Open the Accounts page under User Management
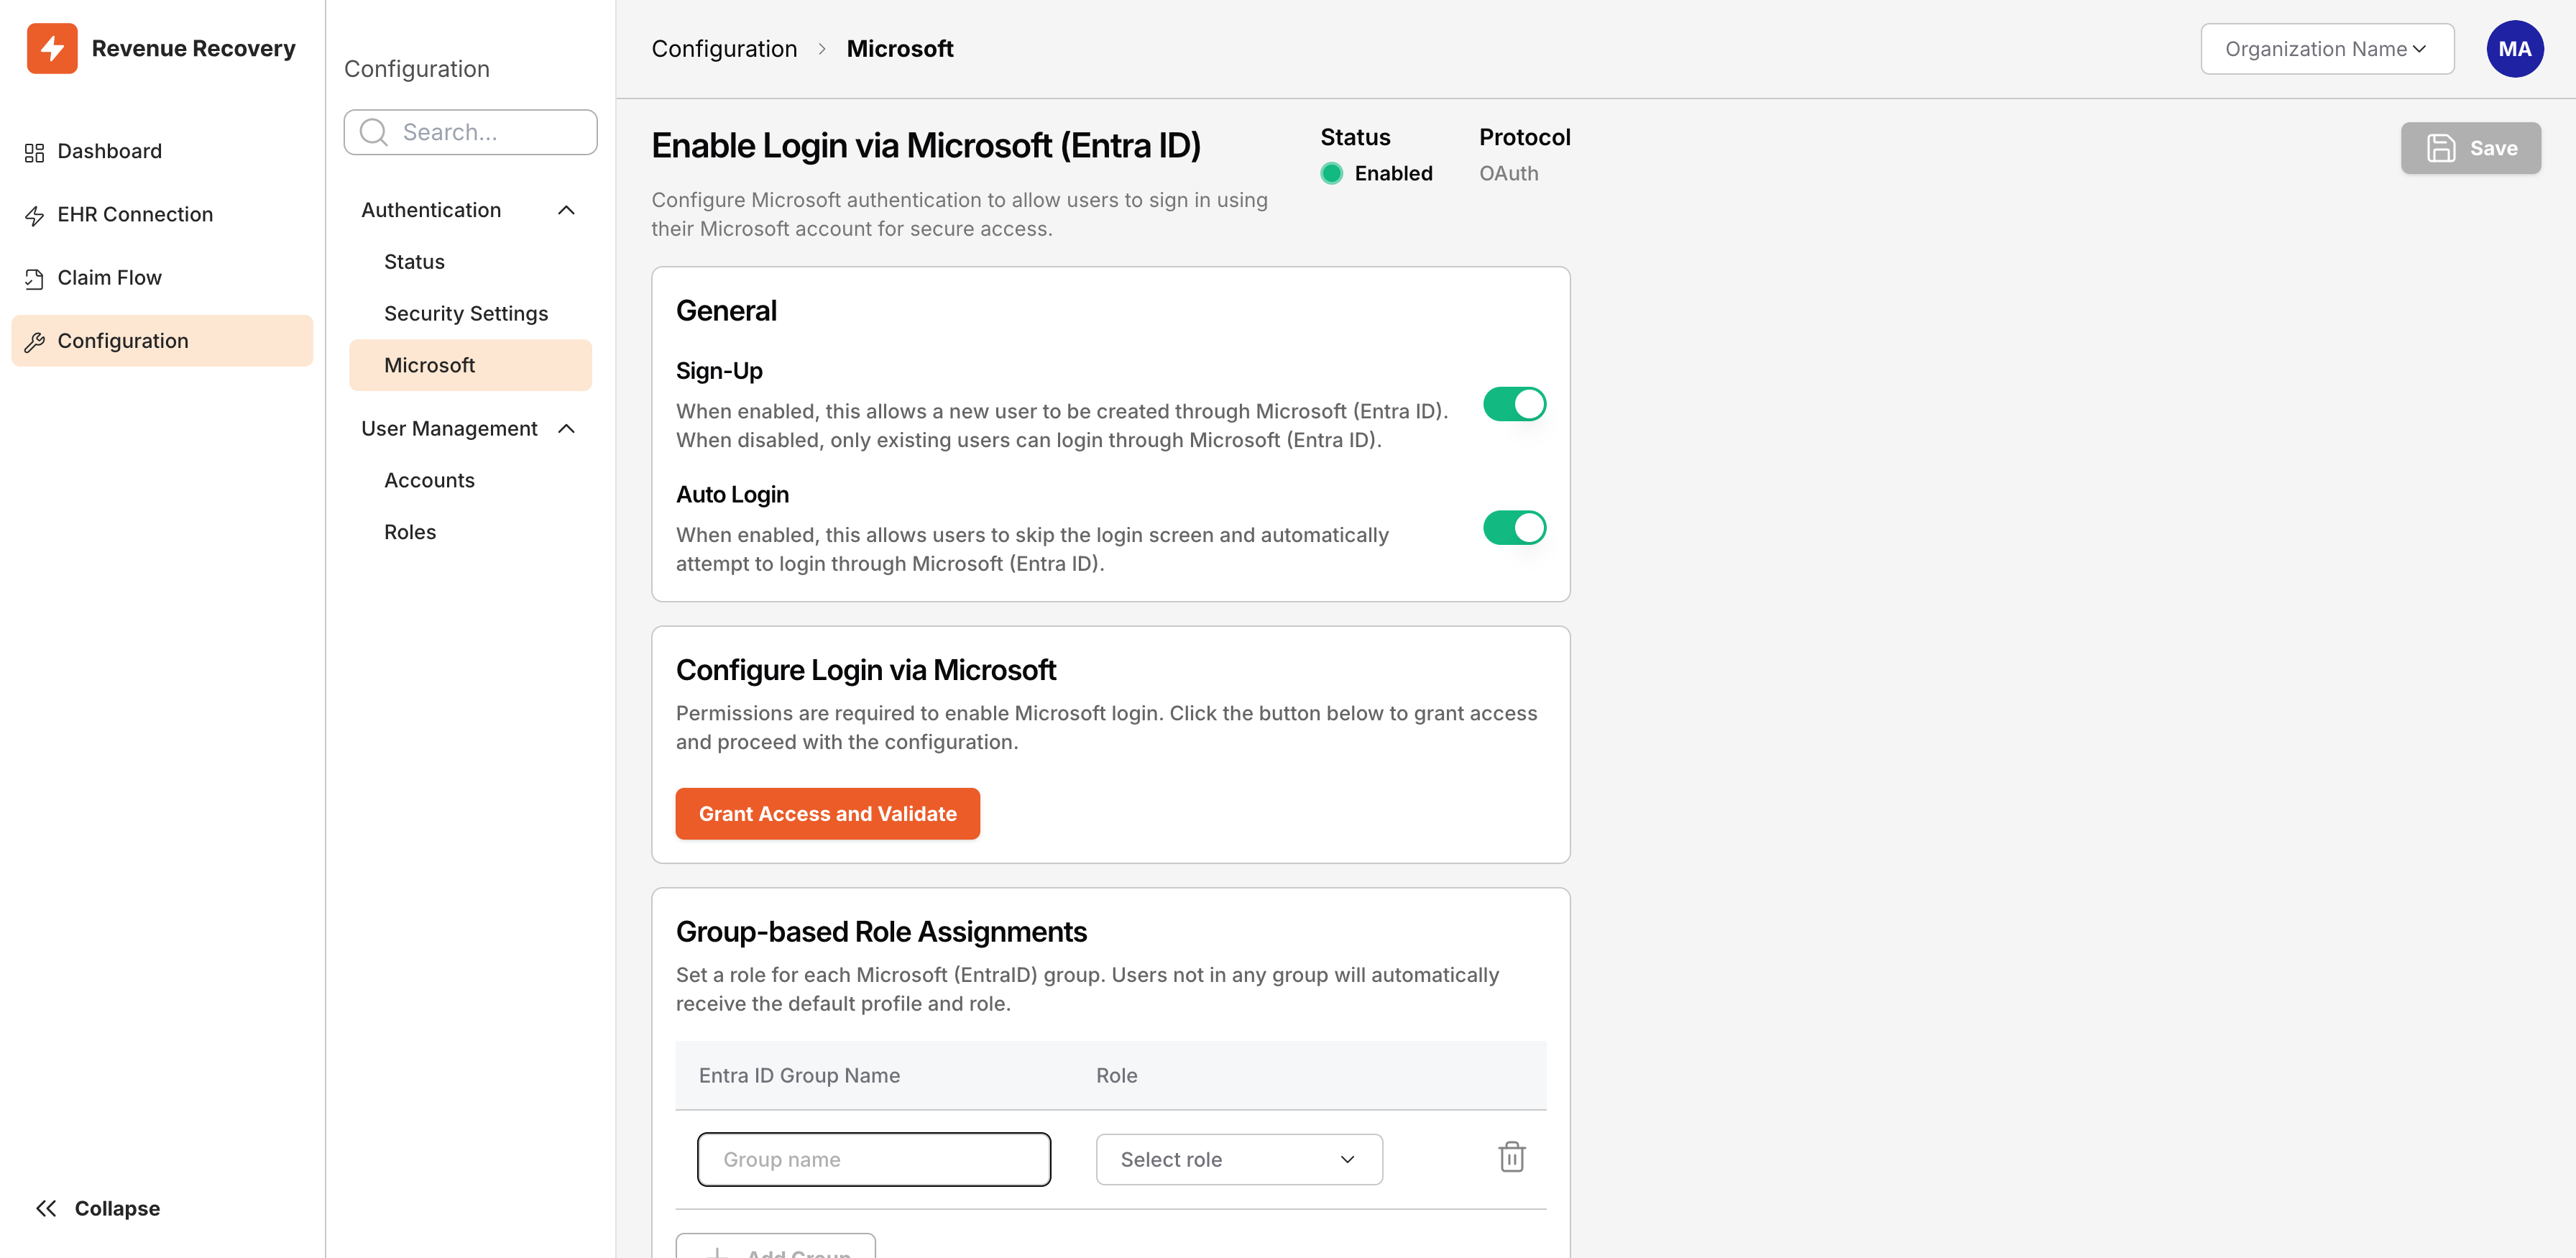The image size is (2576, 1258). (429, 480)
